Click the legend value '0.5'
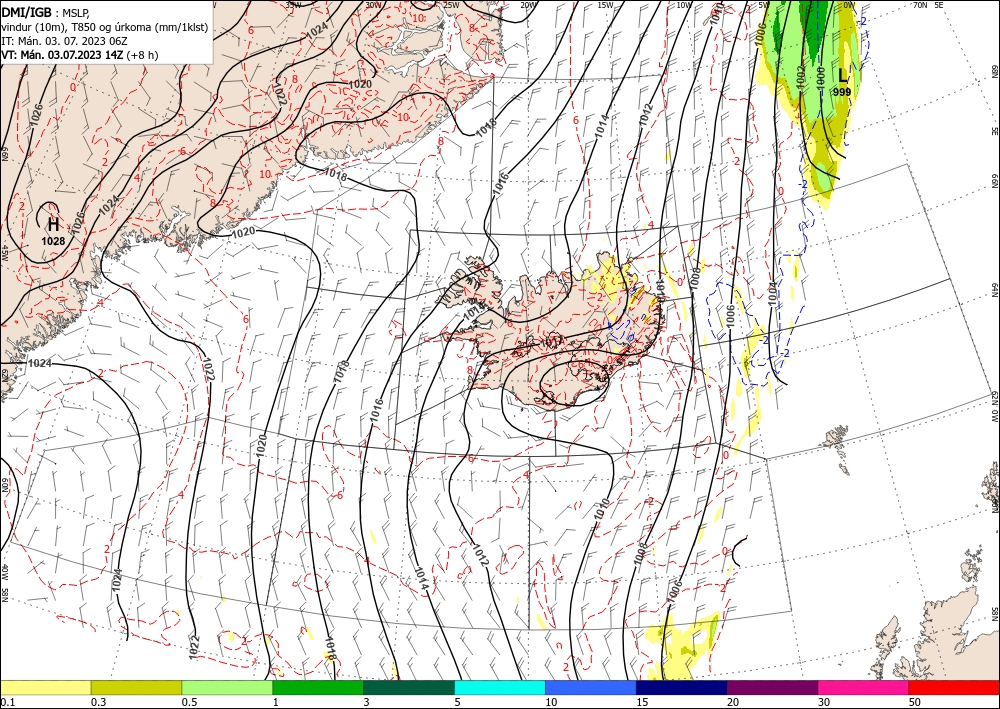Viewport: 1000px width, 709px height. (x=189, y=702)
